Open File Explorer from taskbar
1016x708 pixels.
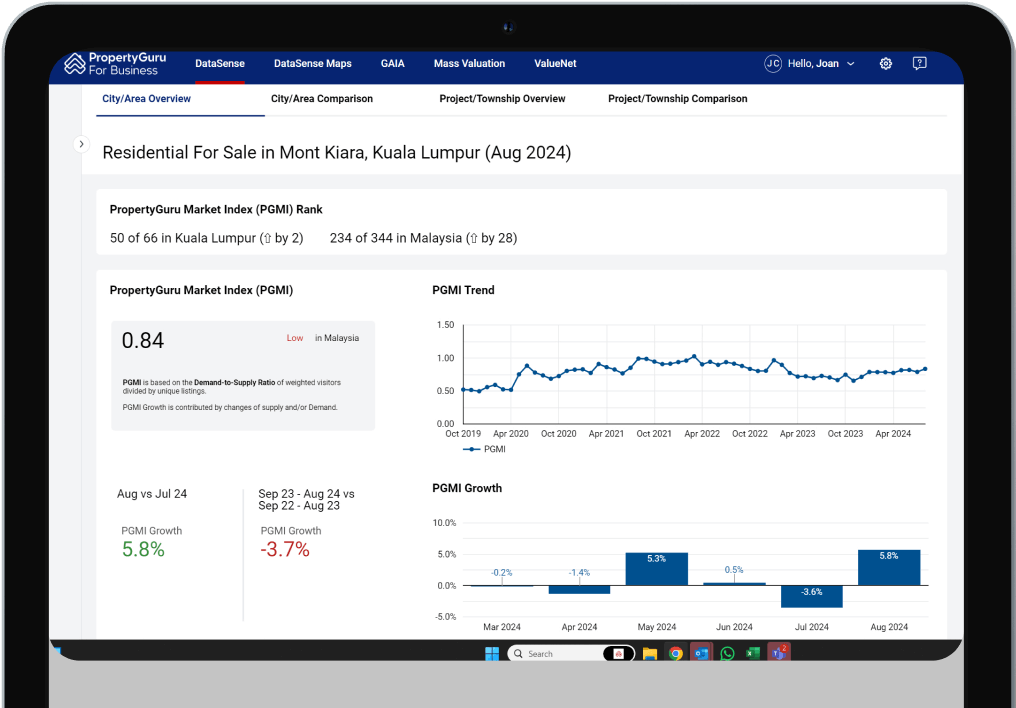[650, 654]
